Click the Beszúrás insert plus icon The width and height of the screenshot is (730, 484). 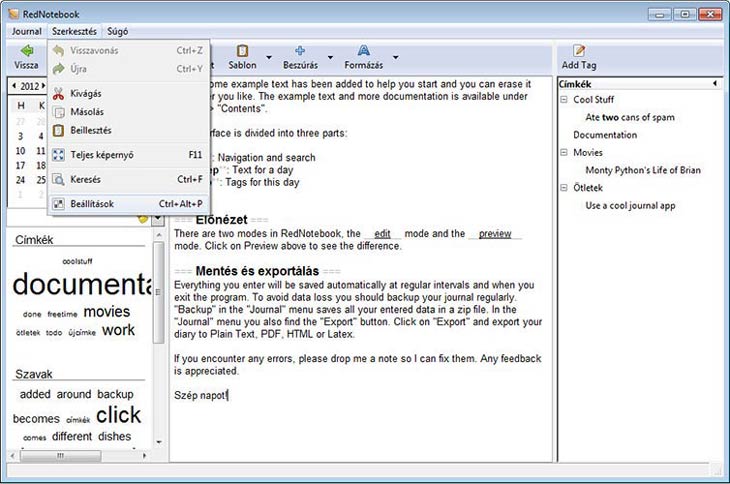click(299, 50)
